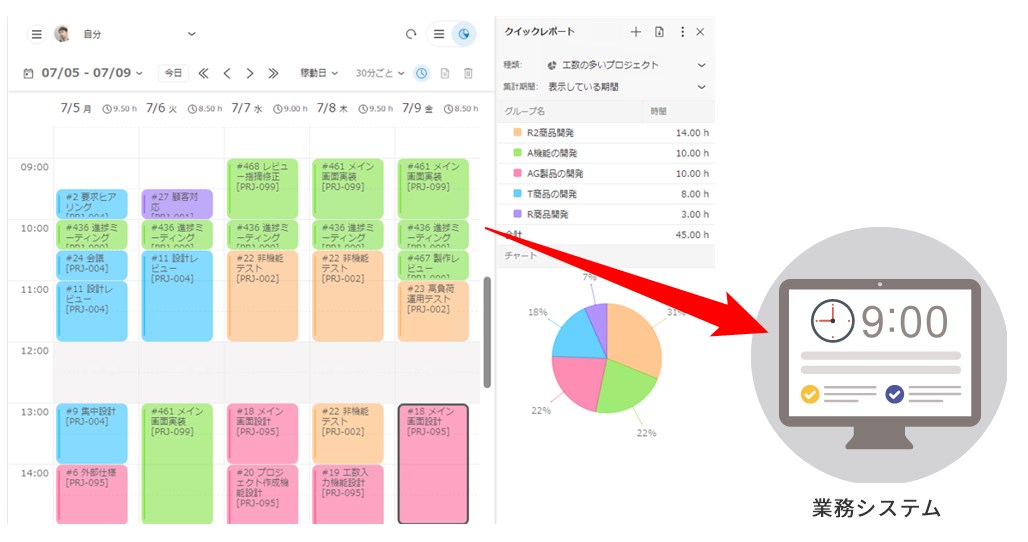The height and width of the screenshot is (542, 1028).
Task: Click the 今日 button
Action: 173,73
